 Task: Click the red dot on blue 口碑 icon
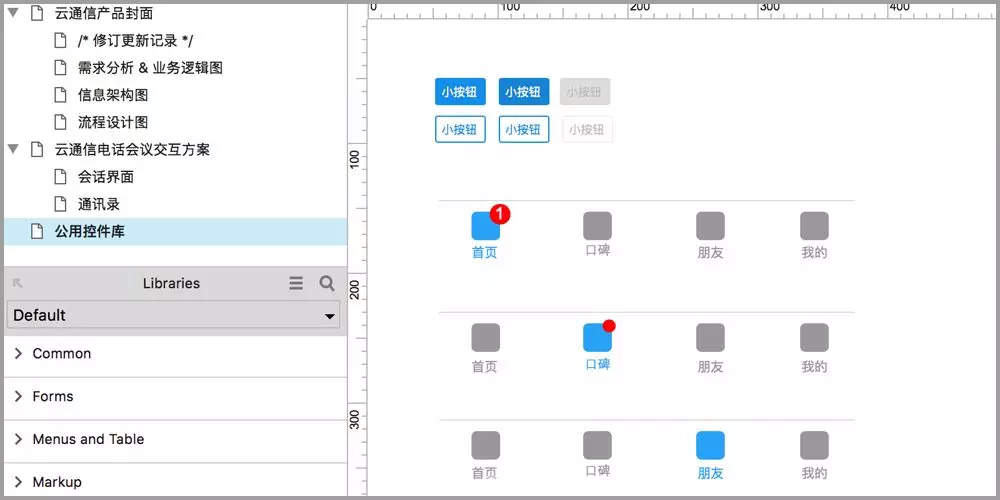point(609,326)
